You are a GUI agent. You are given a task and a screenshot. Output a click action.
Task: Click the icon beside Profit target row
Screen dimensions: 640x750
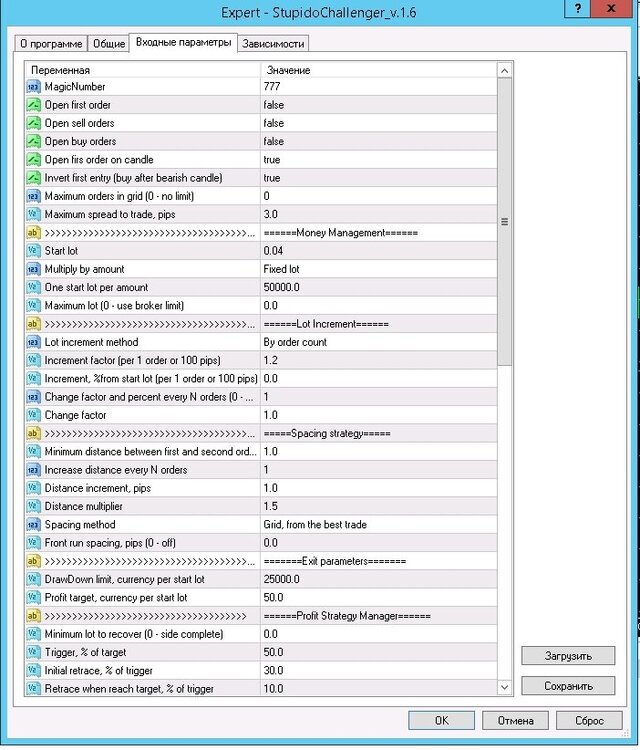tap(33, 597)
